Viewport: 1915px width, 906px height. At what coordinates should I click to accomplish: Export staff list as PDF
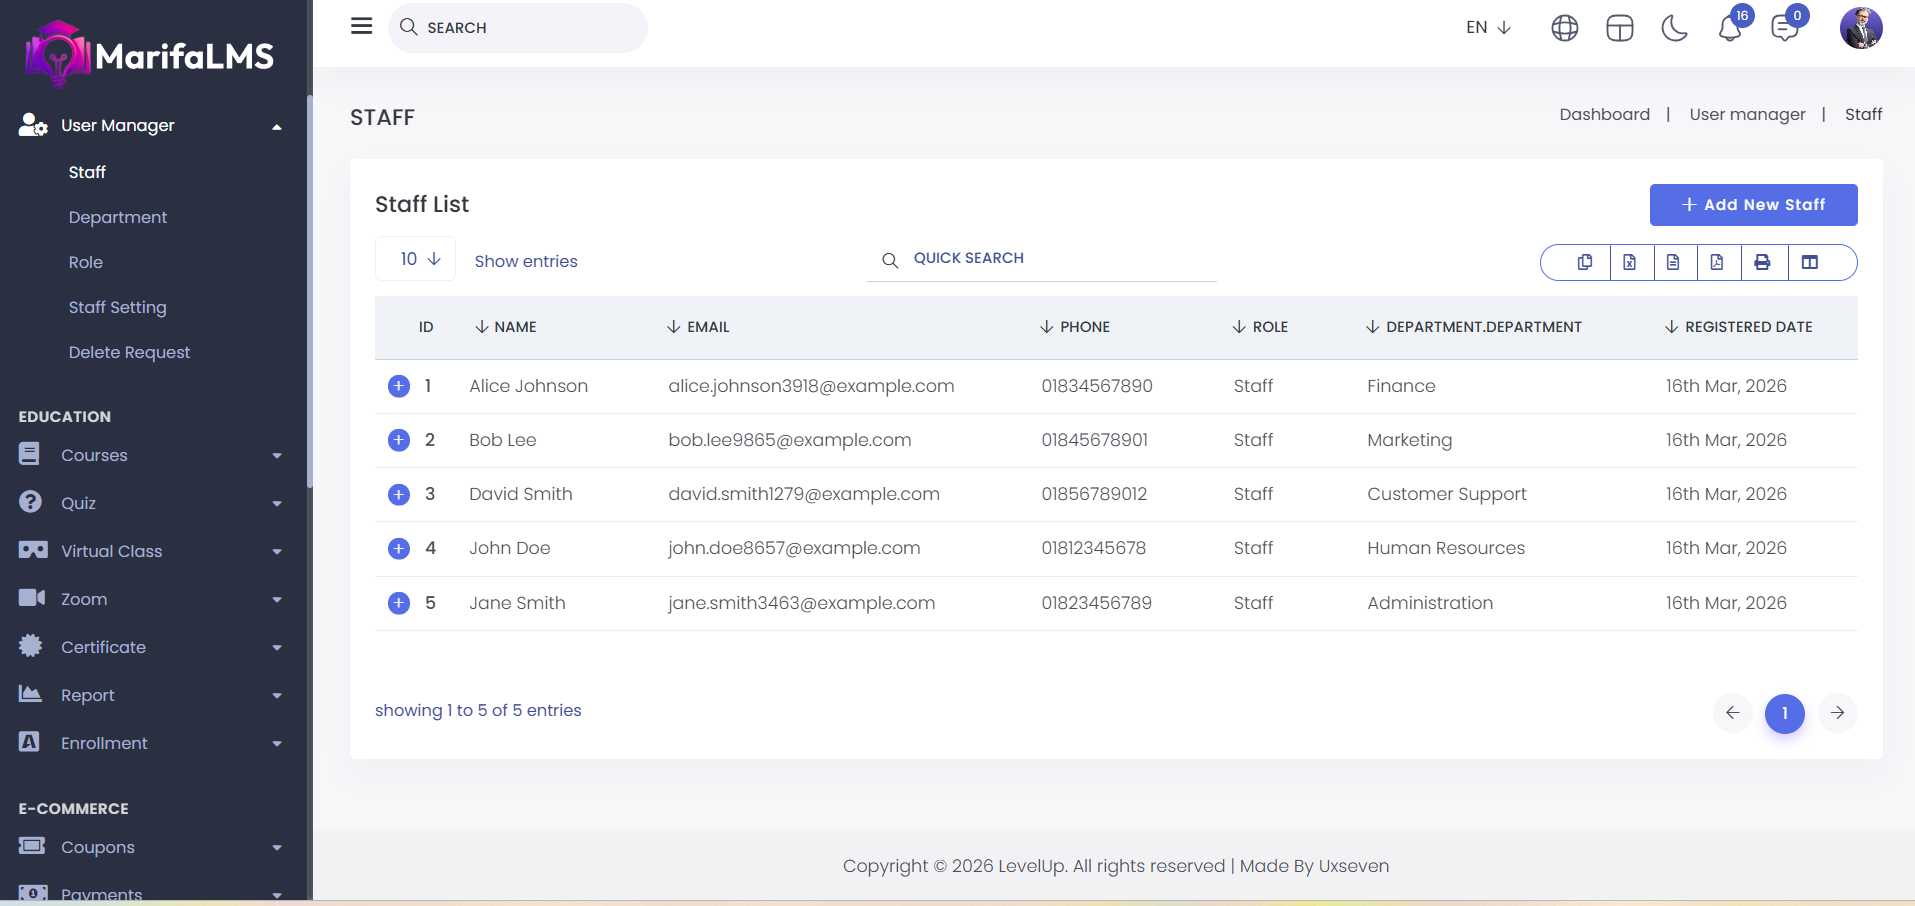[x=1717, y=262]
